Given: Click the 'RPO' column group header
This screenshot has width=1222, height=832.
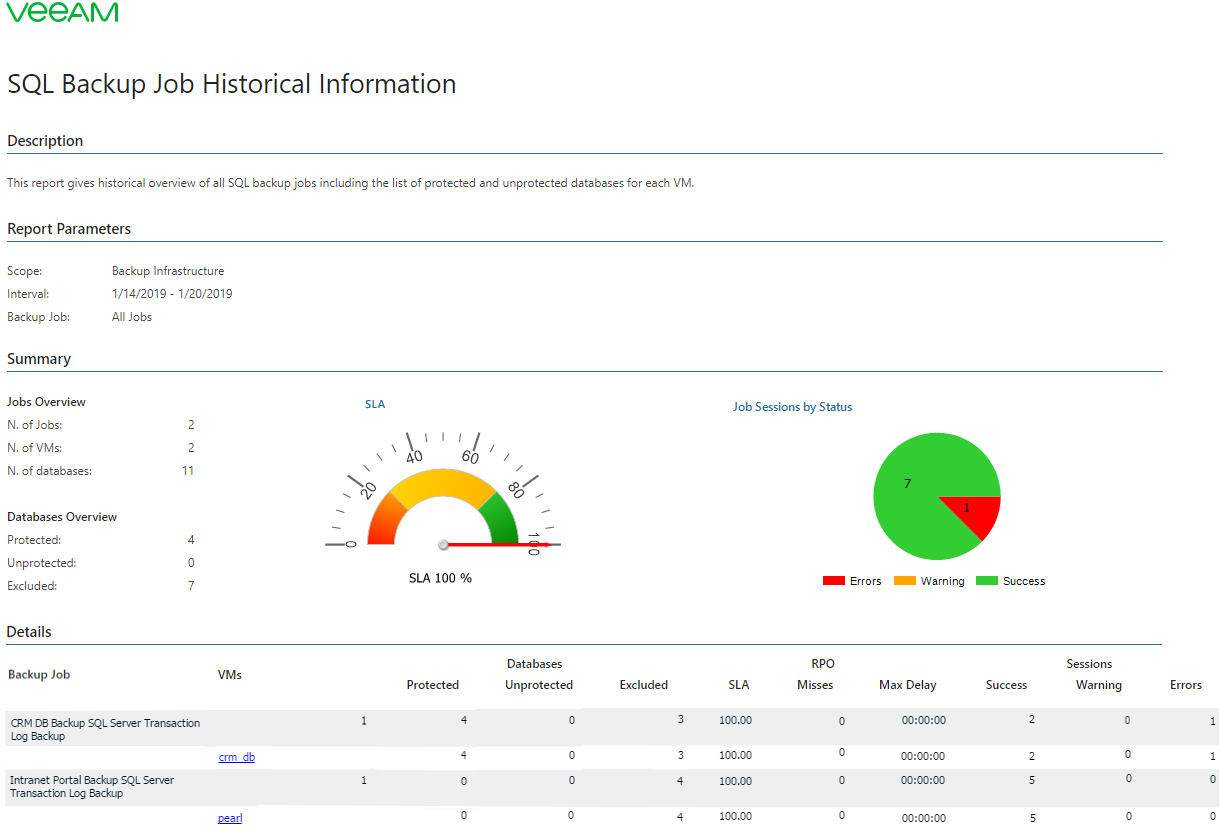Looking at the screenshot, I should (823, 664).
